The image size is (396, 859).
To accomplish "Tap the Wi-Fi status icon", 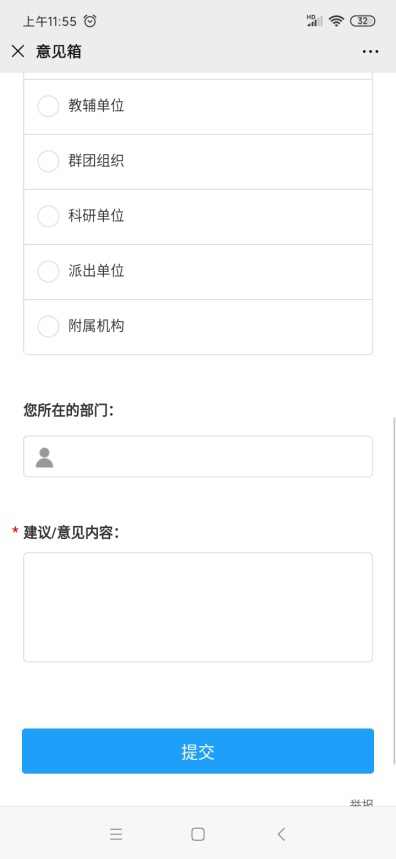I will coord(336,21).
